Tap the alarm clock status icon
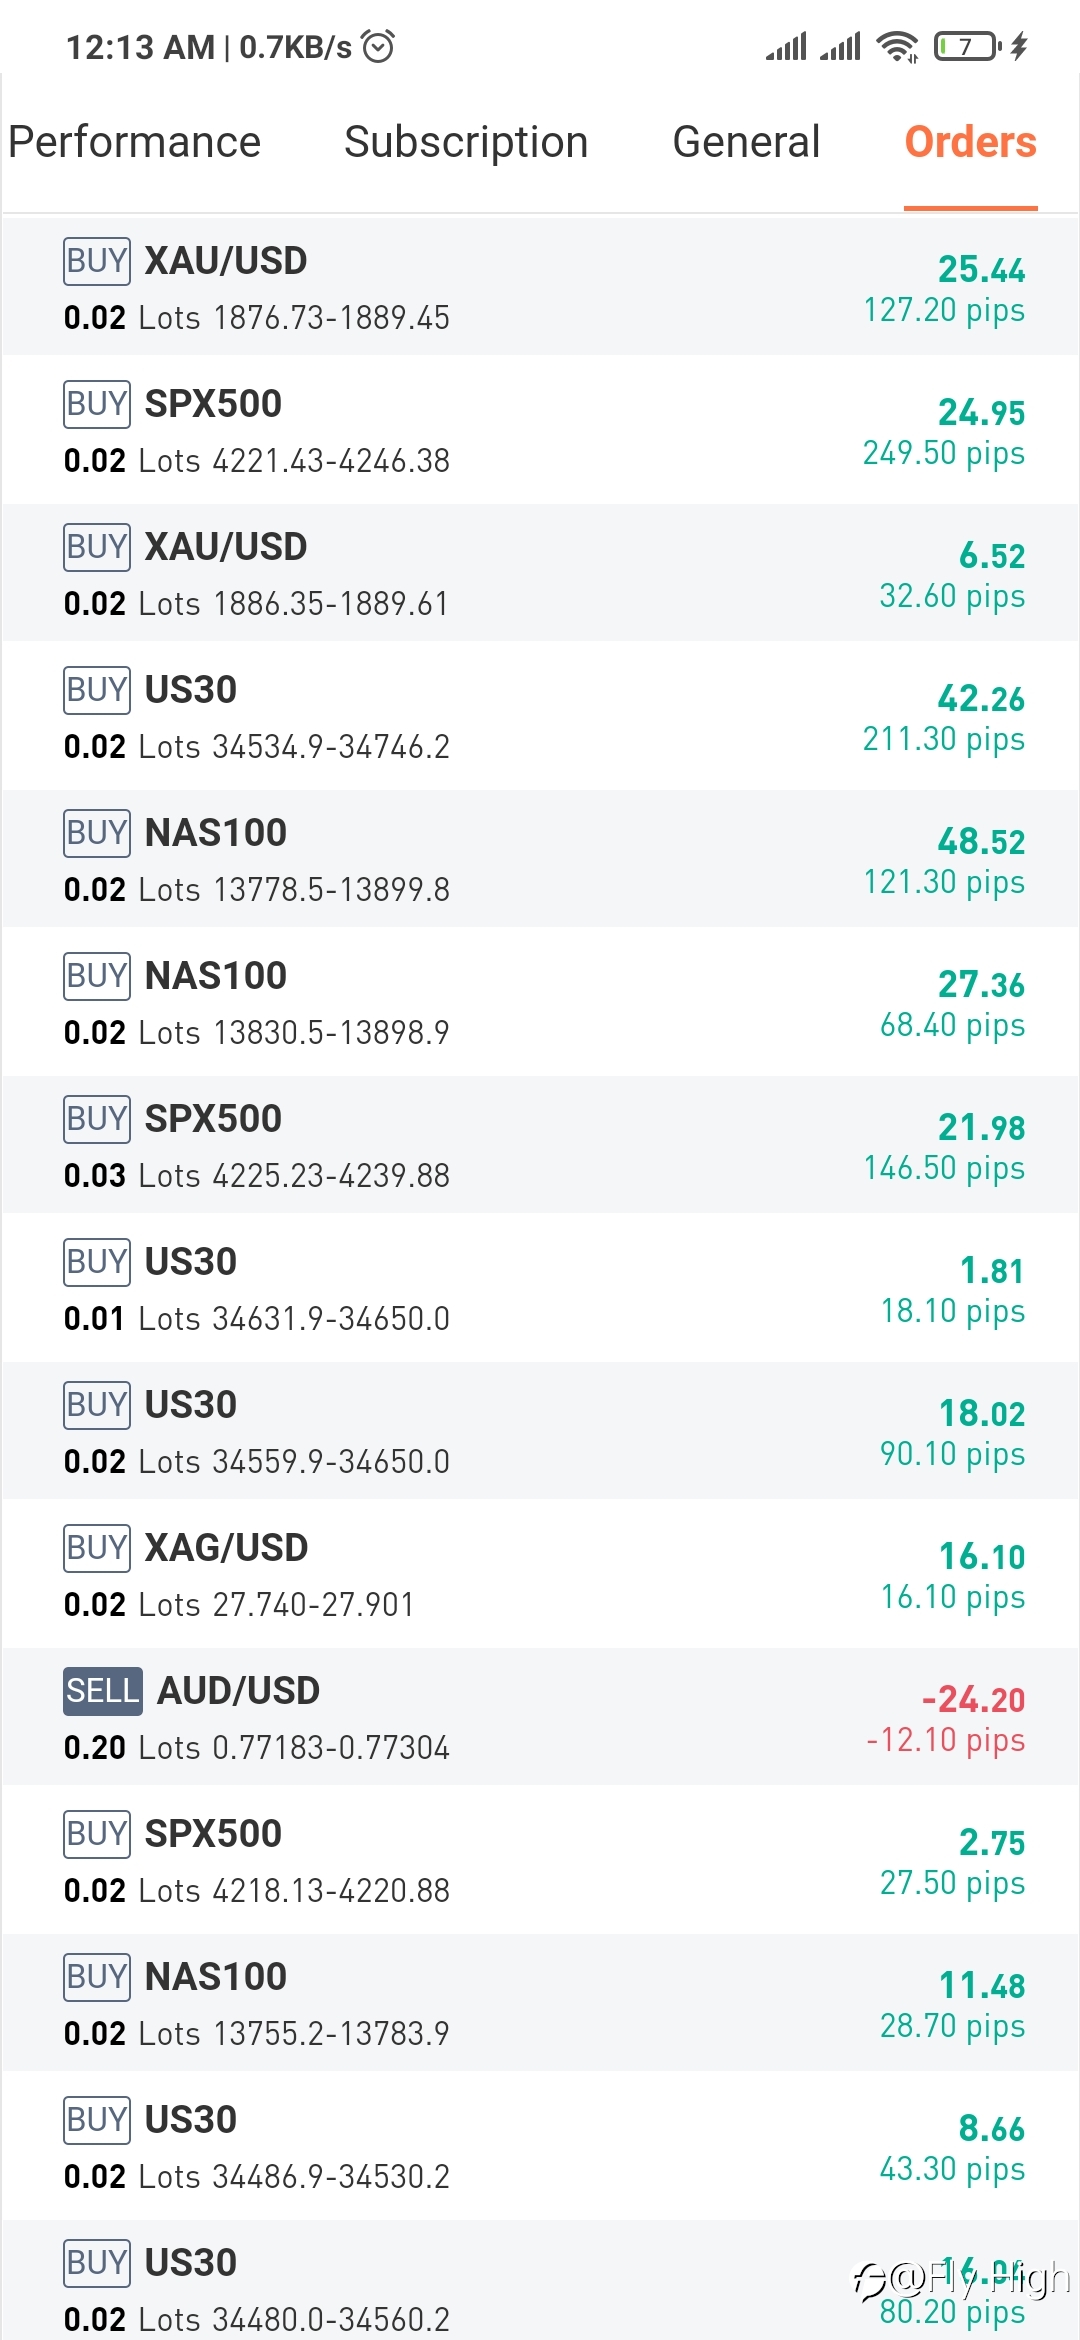The width and height of the screenshot is (1080, 2340). [378, 46]
